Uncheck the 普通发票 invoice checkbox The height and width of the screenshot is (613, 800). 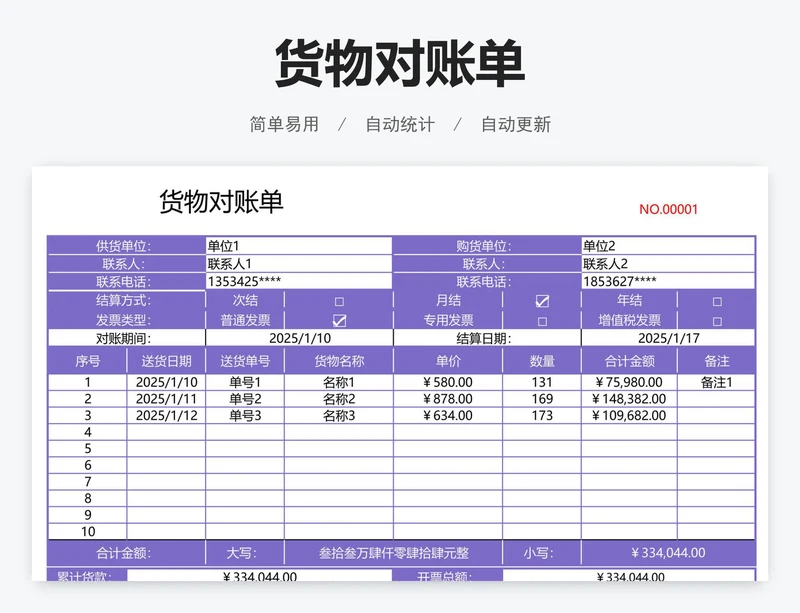[339, 321]
